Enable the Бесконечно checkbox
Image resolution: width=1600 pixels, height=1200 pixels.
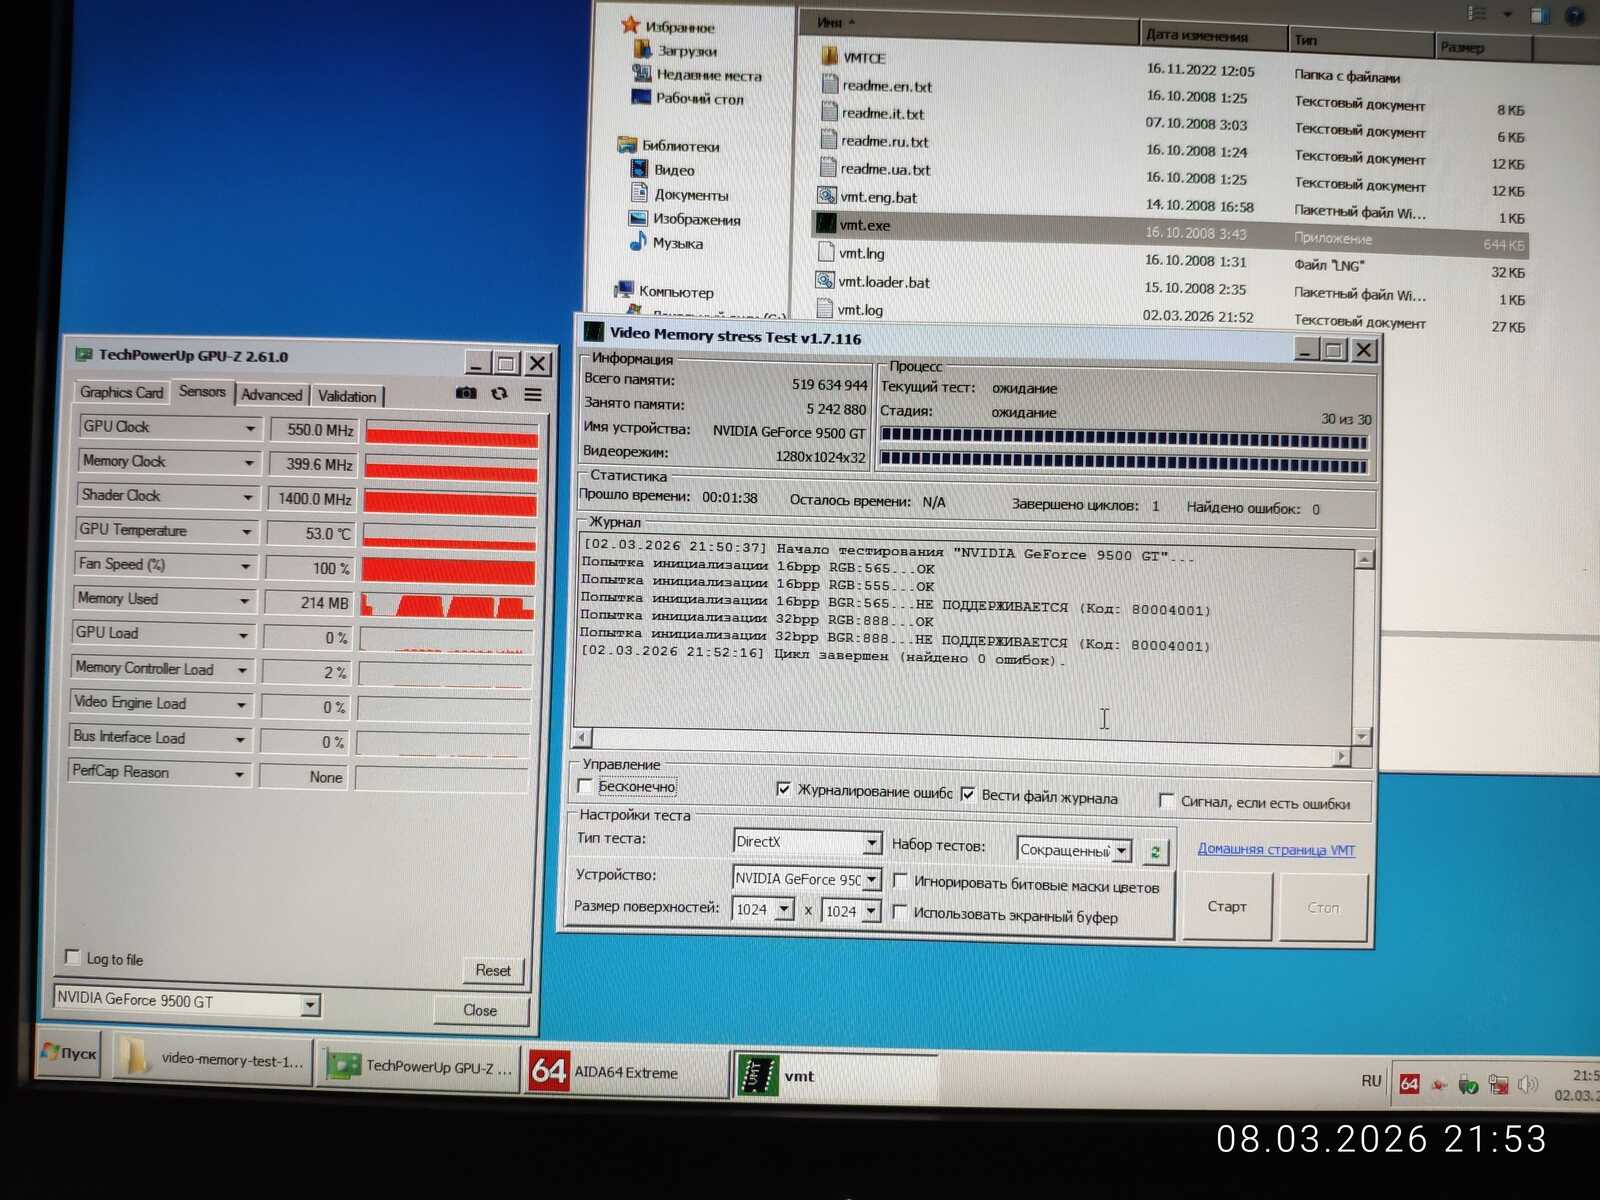[586, 786]
